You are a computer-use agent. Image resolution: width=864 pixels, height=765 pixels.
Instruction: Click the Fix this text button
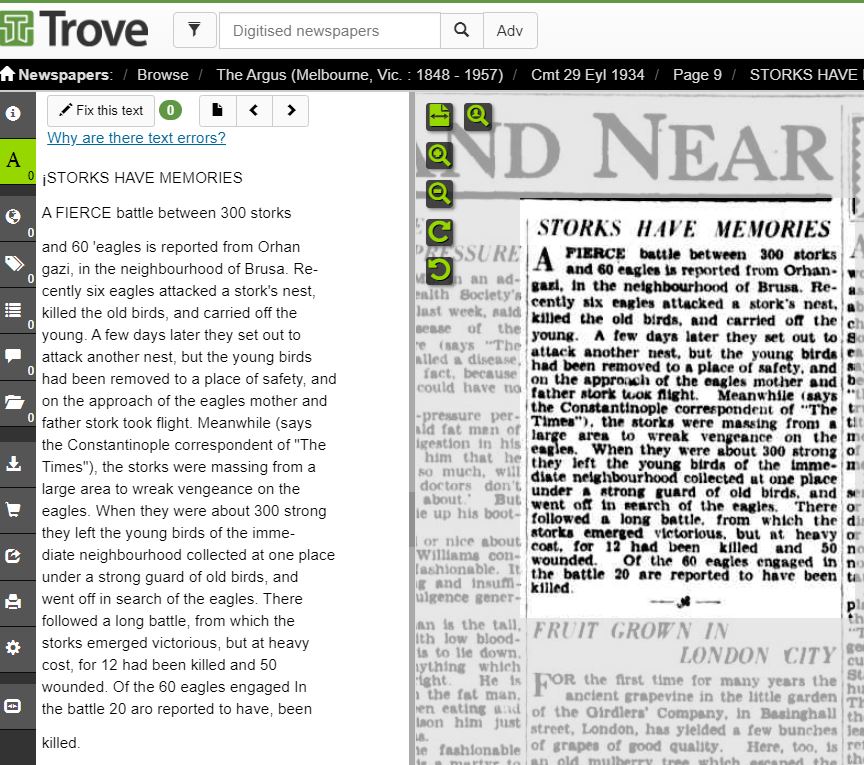[x=101, y=110]
